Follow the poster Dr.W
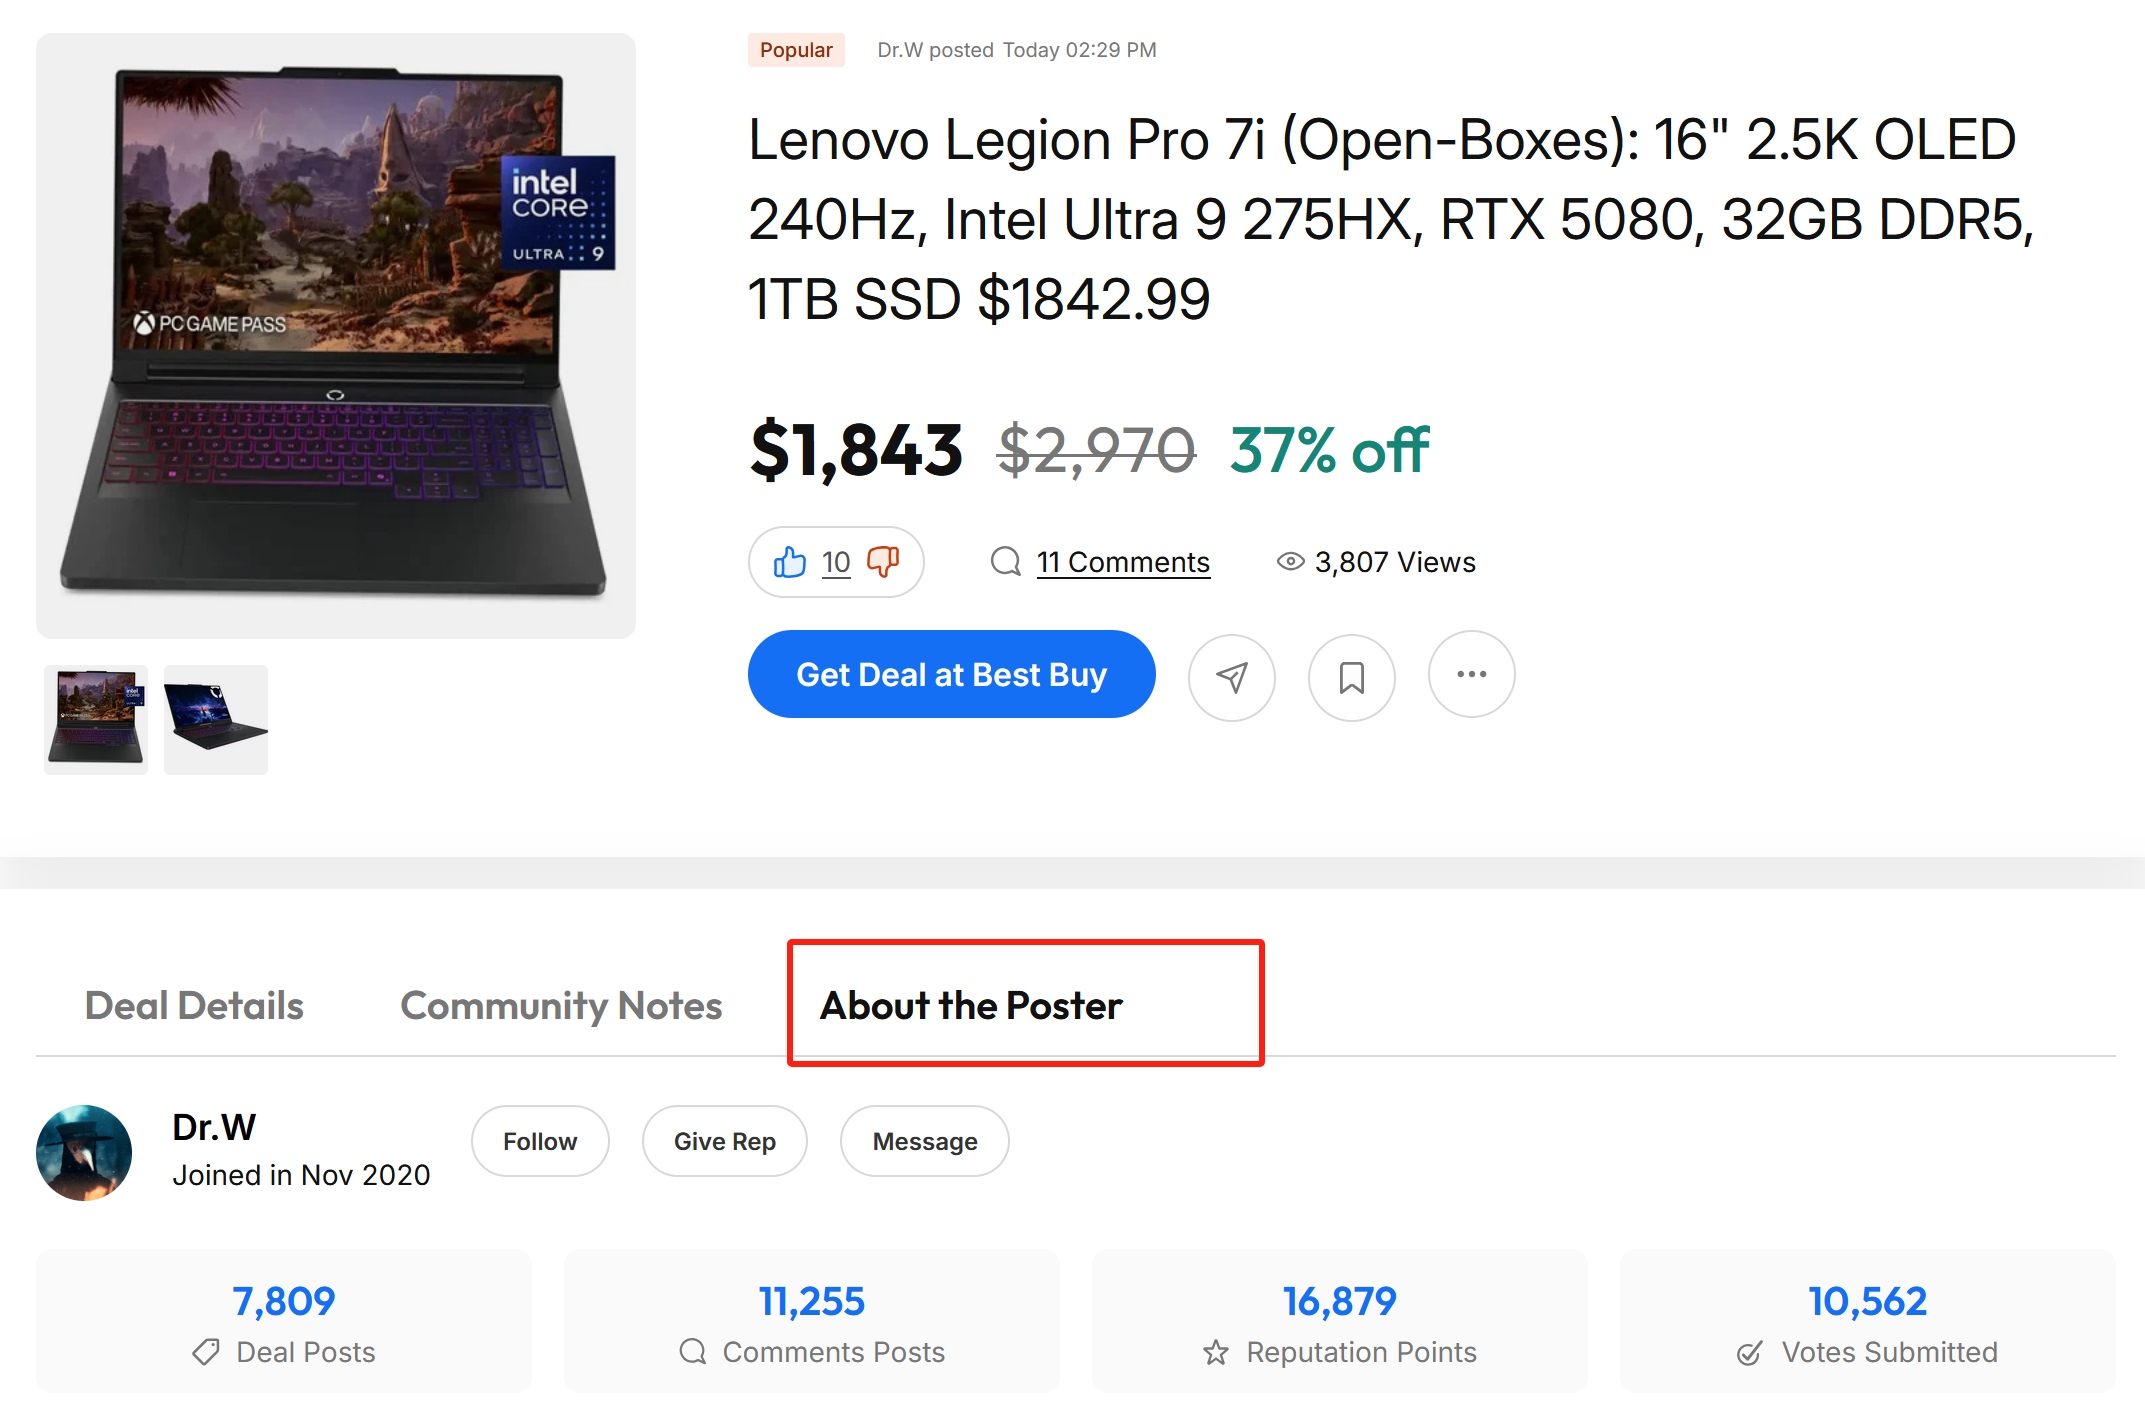 (540, 1141)
